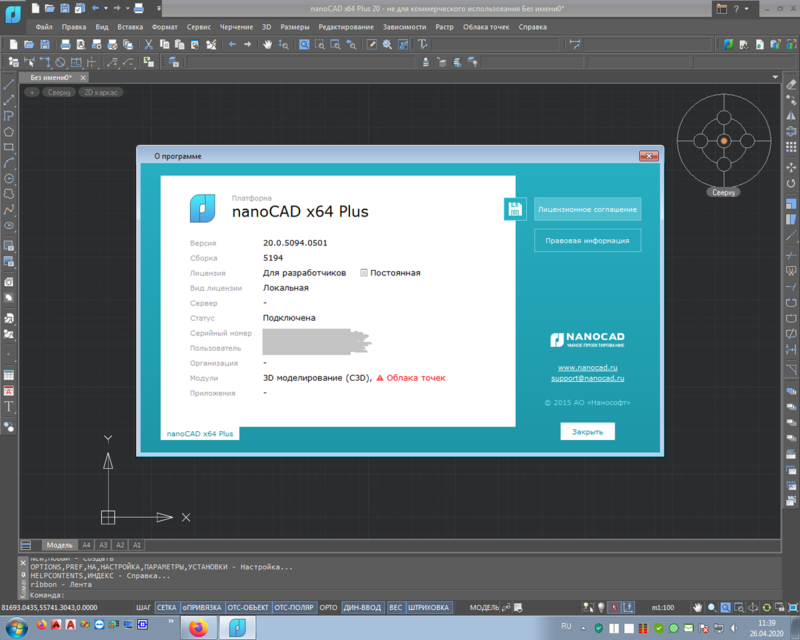
Task: Click the Firefox icon in the taskbar
Action: pos(198,627)
